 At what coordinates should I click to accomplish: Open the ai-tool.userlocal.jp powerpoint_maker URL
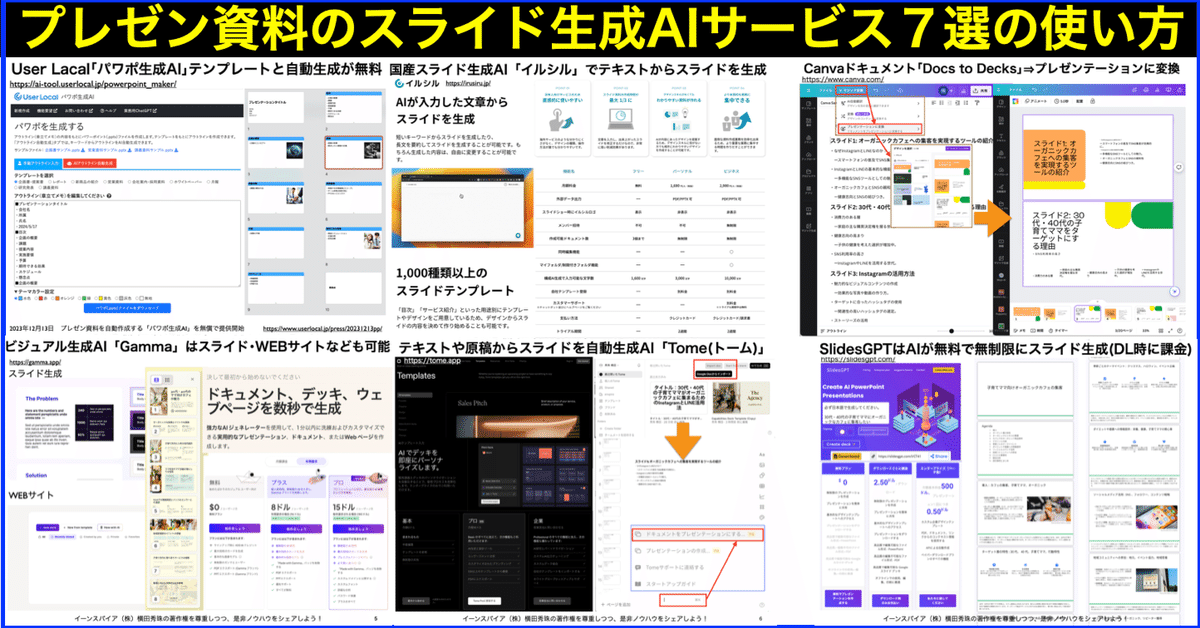(x=92, y=85)
